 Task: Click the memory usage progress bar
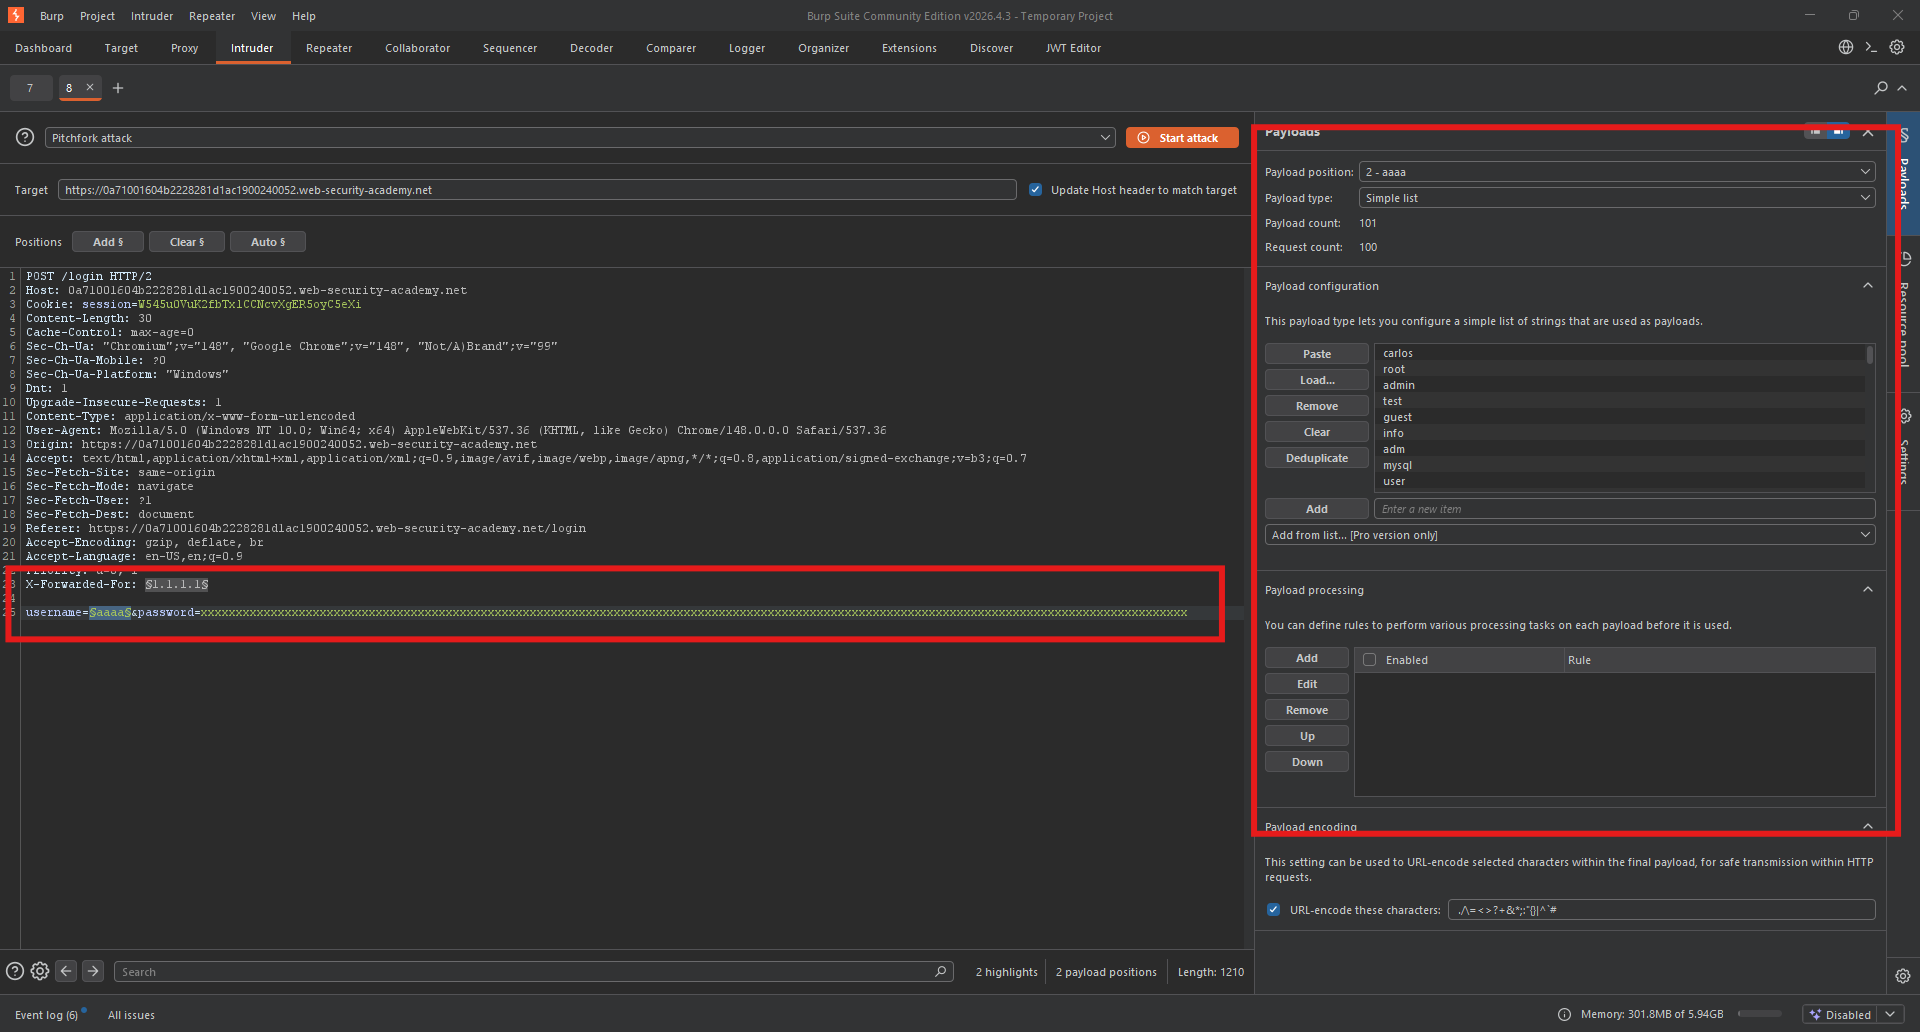point(1760,1014)
